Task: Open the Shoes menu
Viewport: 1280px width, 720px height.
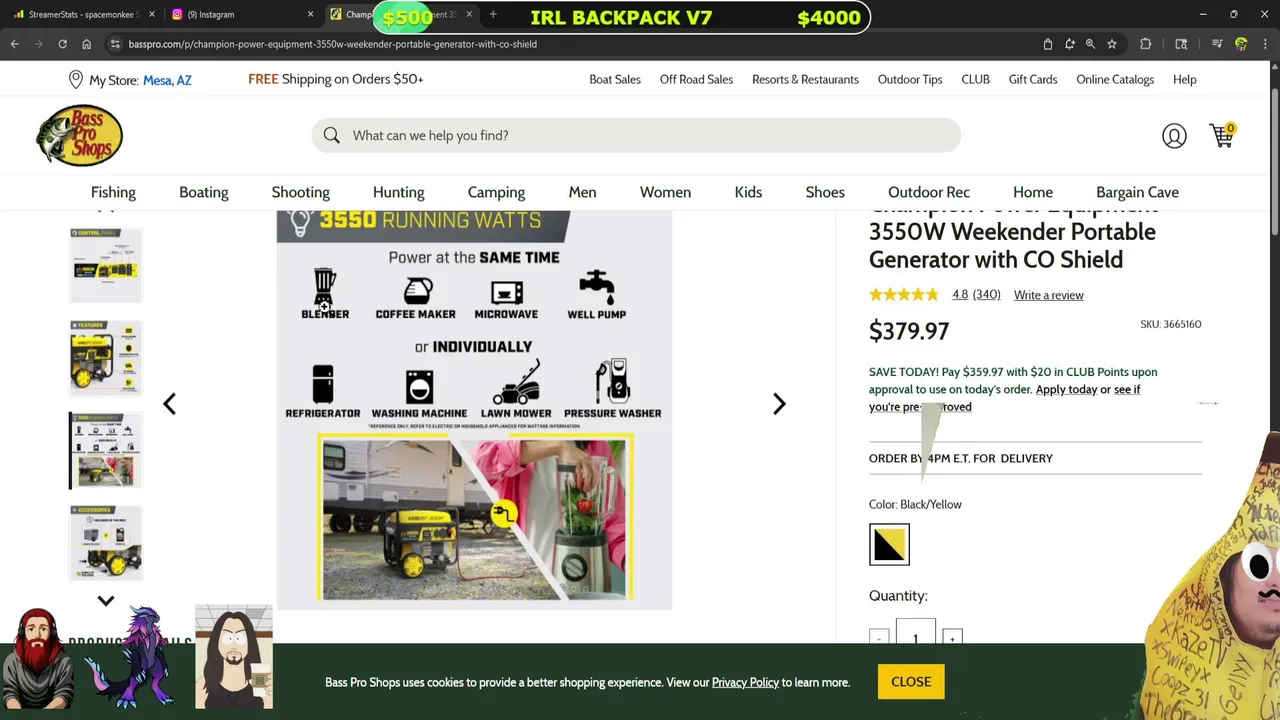Action: [x=825, y=192]
